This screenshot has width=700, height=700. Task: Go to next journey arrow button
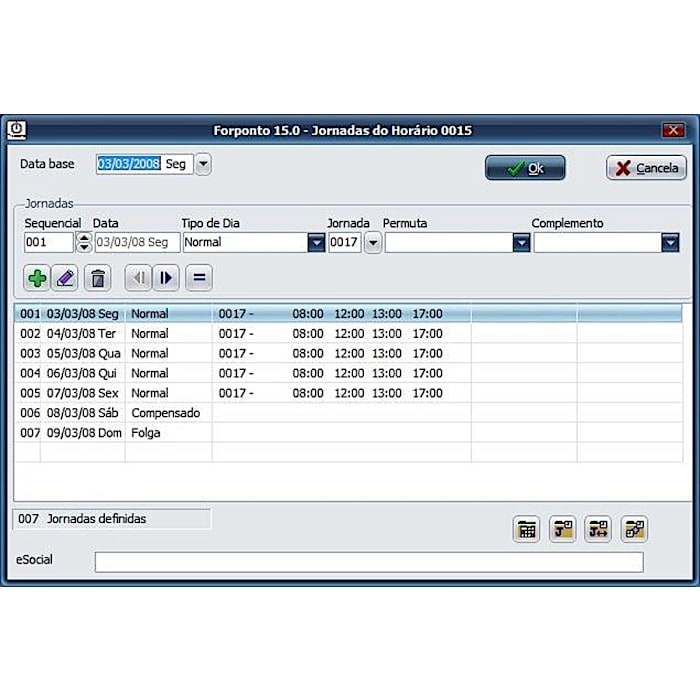pyautogui.click(x=166, y=278)
